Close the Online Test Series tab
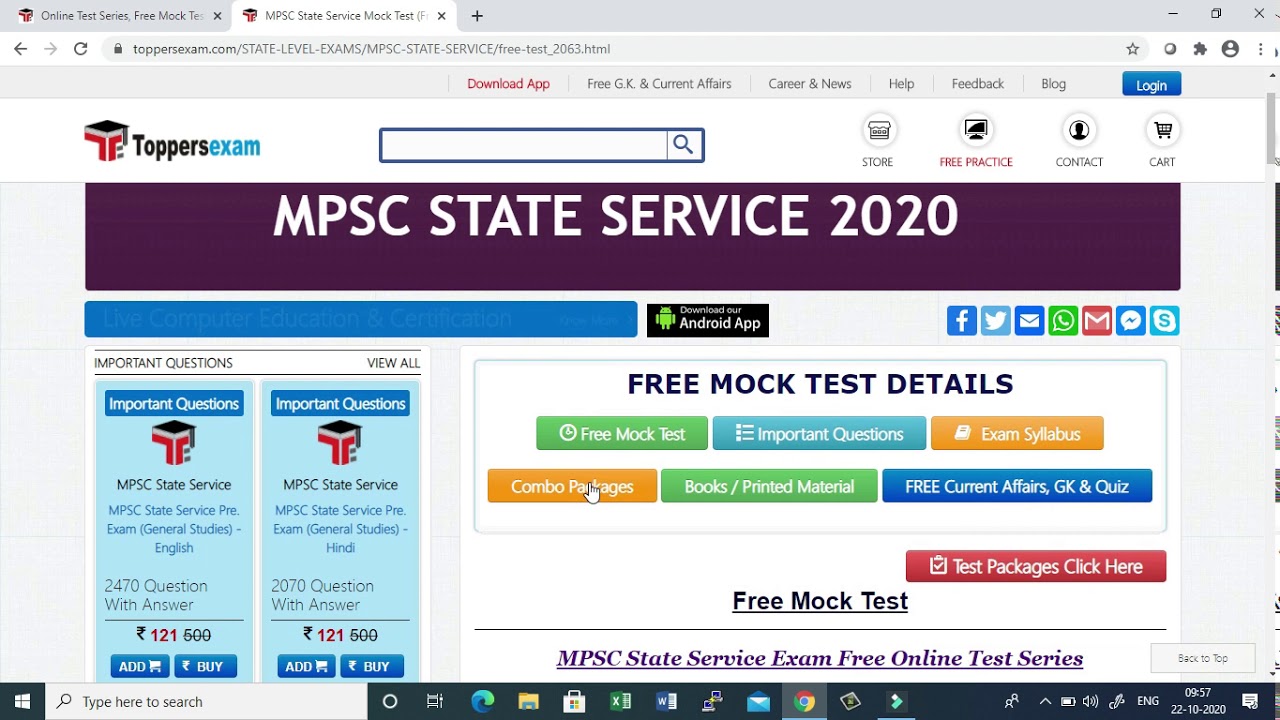The height and width of the screenshot is (720, 1280). [x=217, y=16]
